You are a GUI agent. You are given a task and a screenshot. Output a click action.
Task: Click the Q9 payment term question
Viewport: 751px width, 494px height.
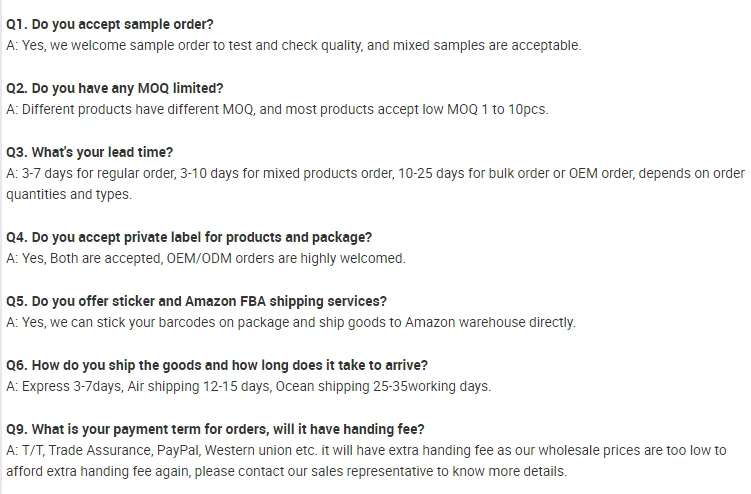click(215, 429)
